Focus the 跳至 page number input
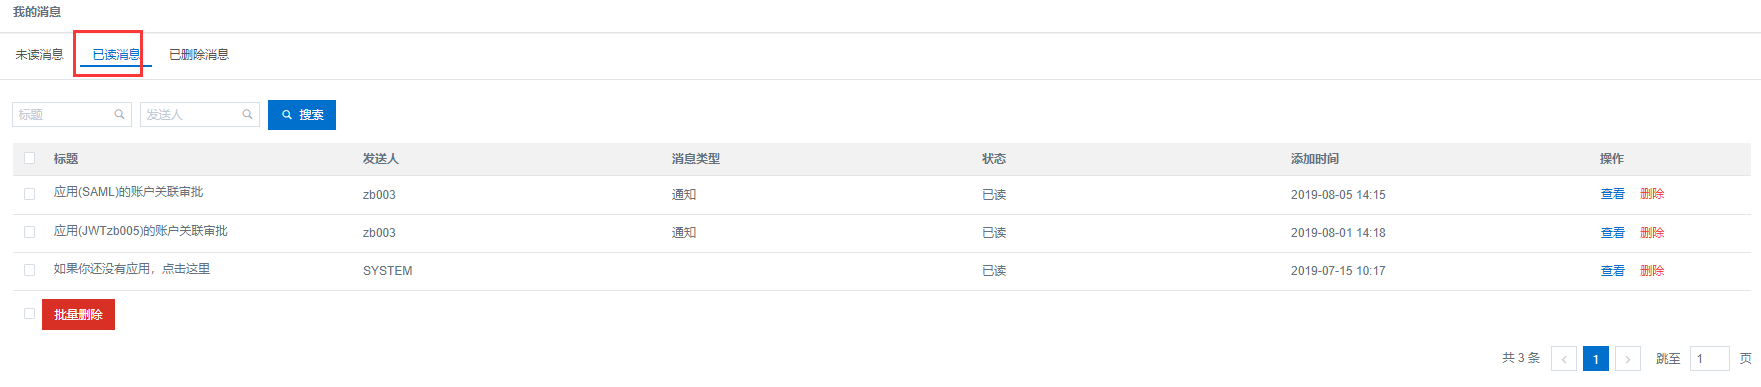This screenshot has width=1761, height=387. tap(1710, 358)
